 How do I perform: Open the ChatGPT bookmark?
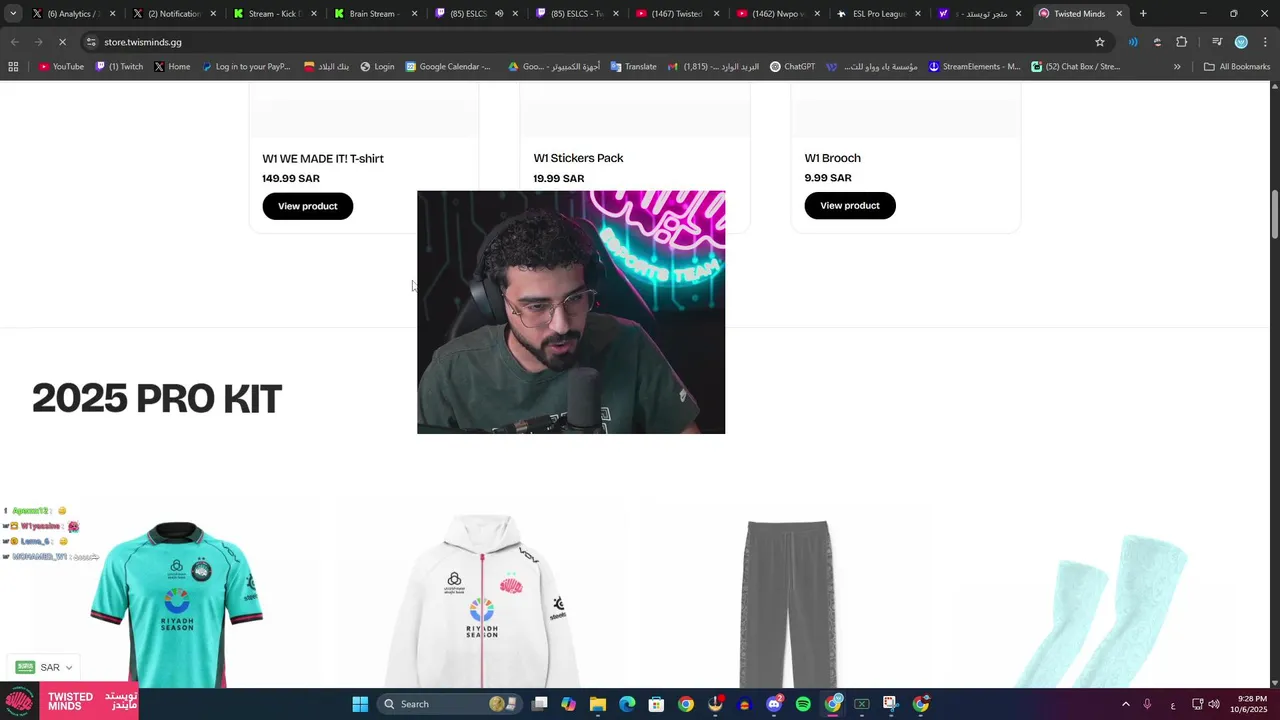[x=792, y=67]
